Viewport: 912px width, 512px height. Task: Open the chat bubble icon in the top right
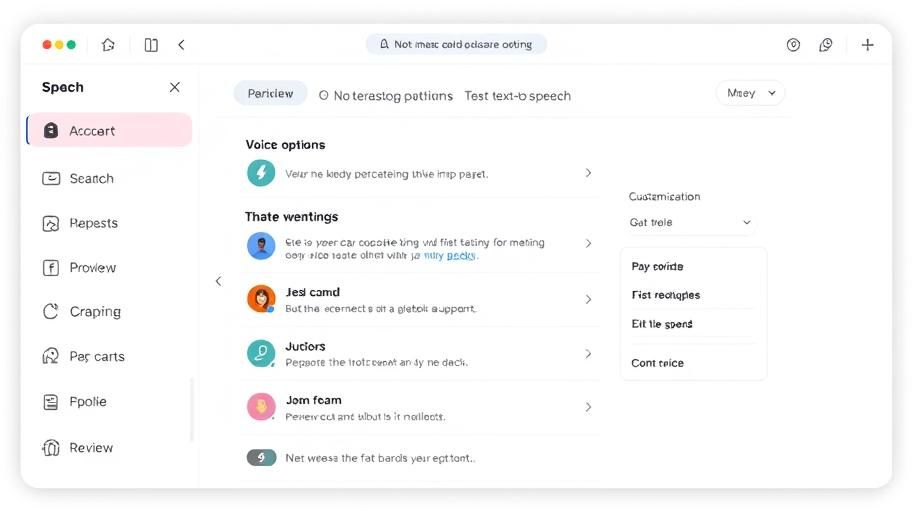(826, 45)
